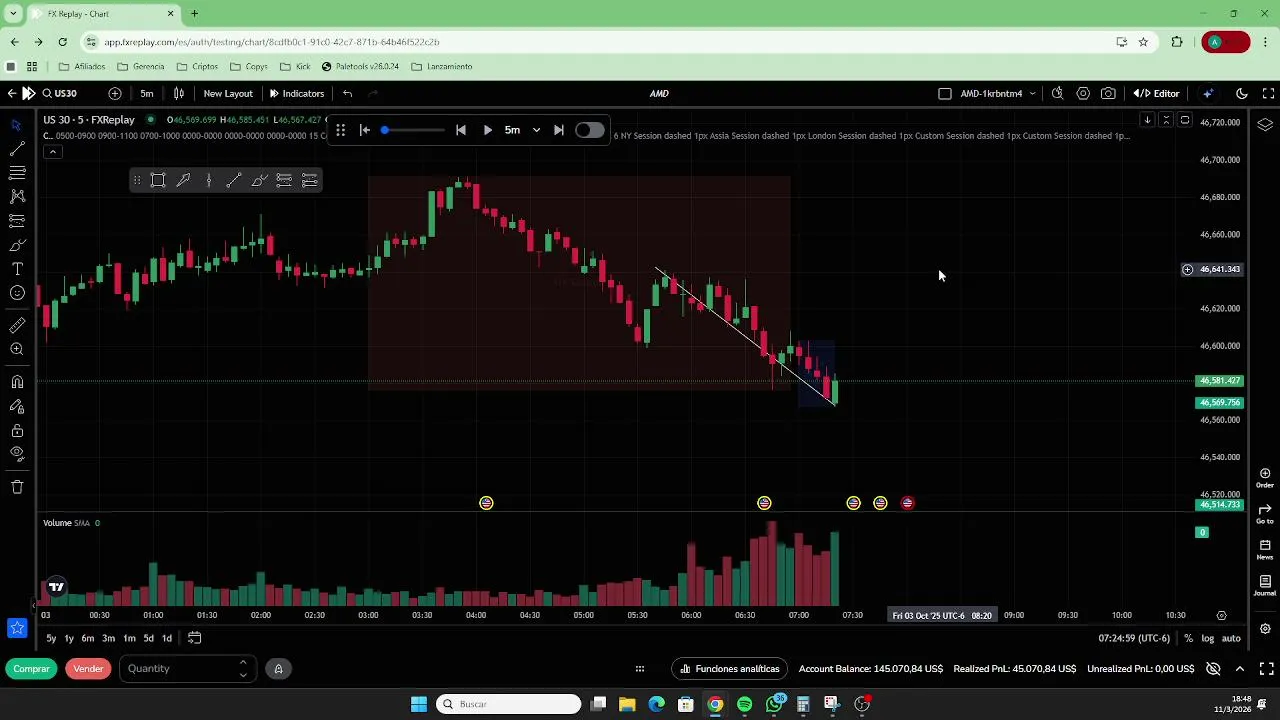Viewport: 1280px width, 720px height.
Task: Hide all drawings with eye icon
Action: pos(17,454)
